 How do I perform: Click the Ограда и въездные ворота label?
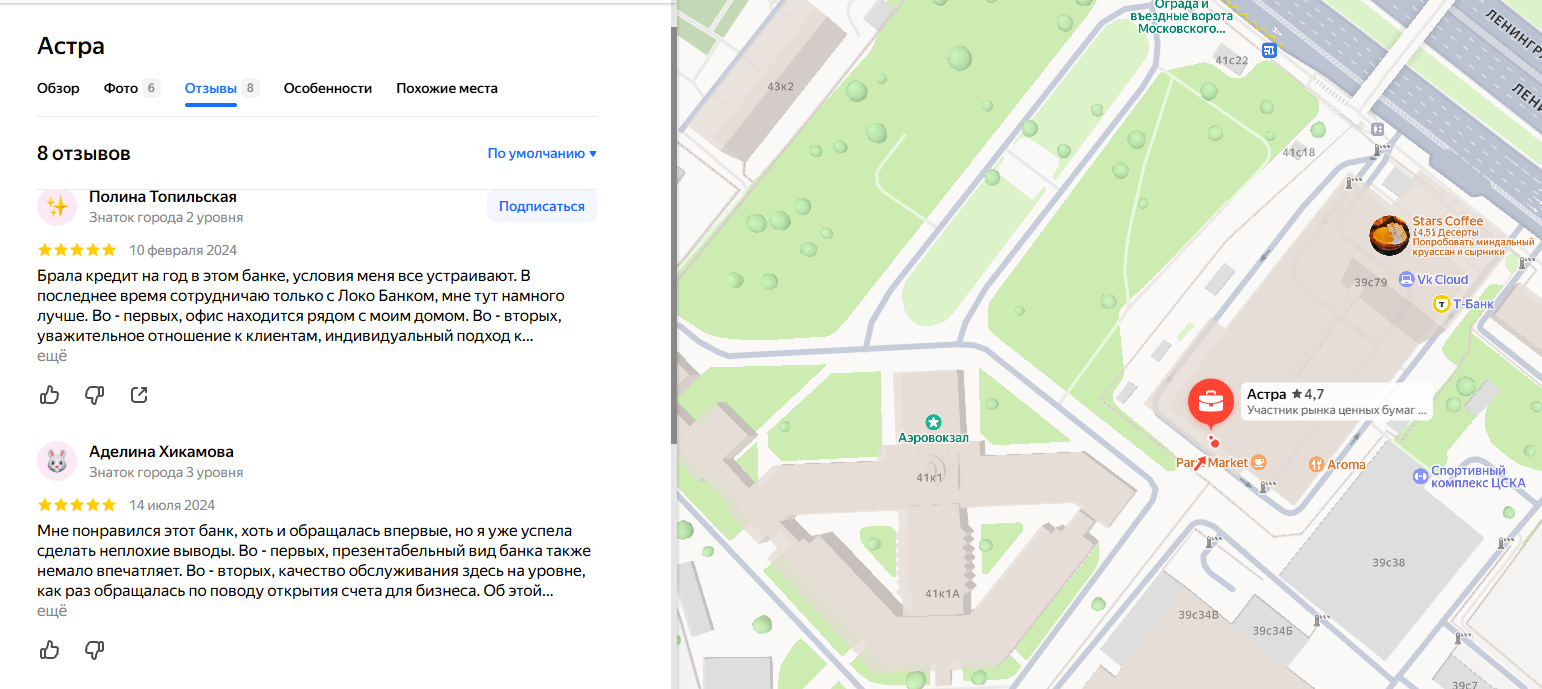tap(1182, 17)
